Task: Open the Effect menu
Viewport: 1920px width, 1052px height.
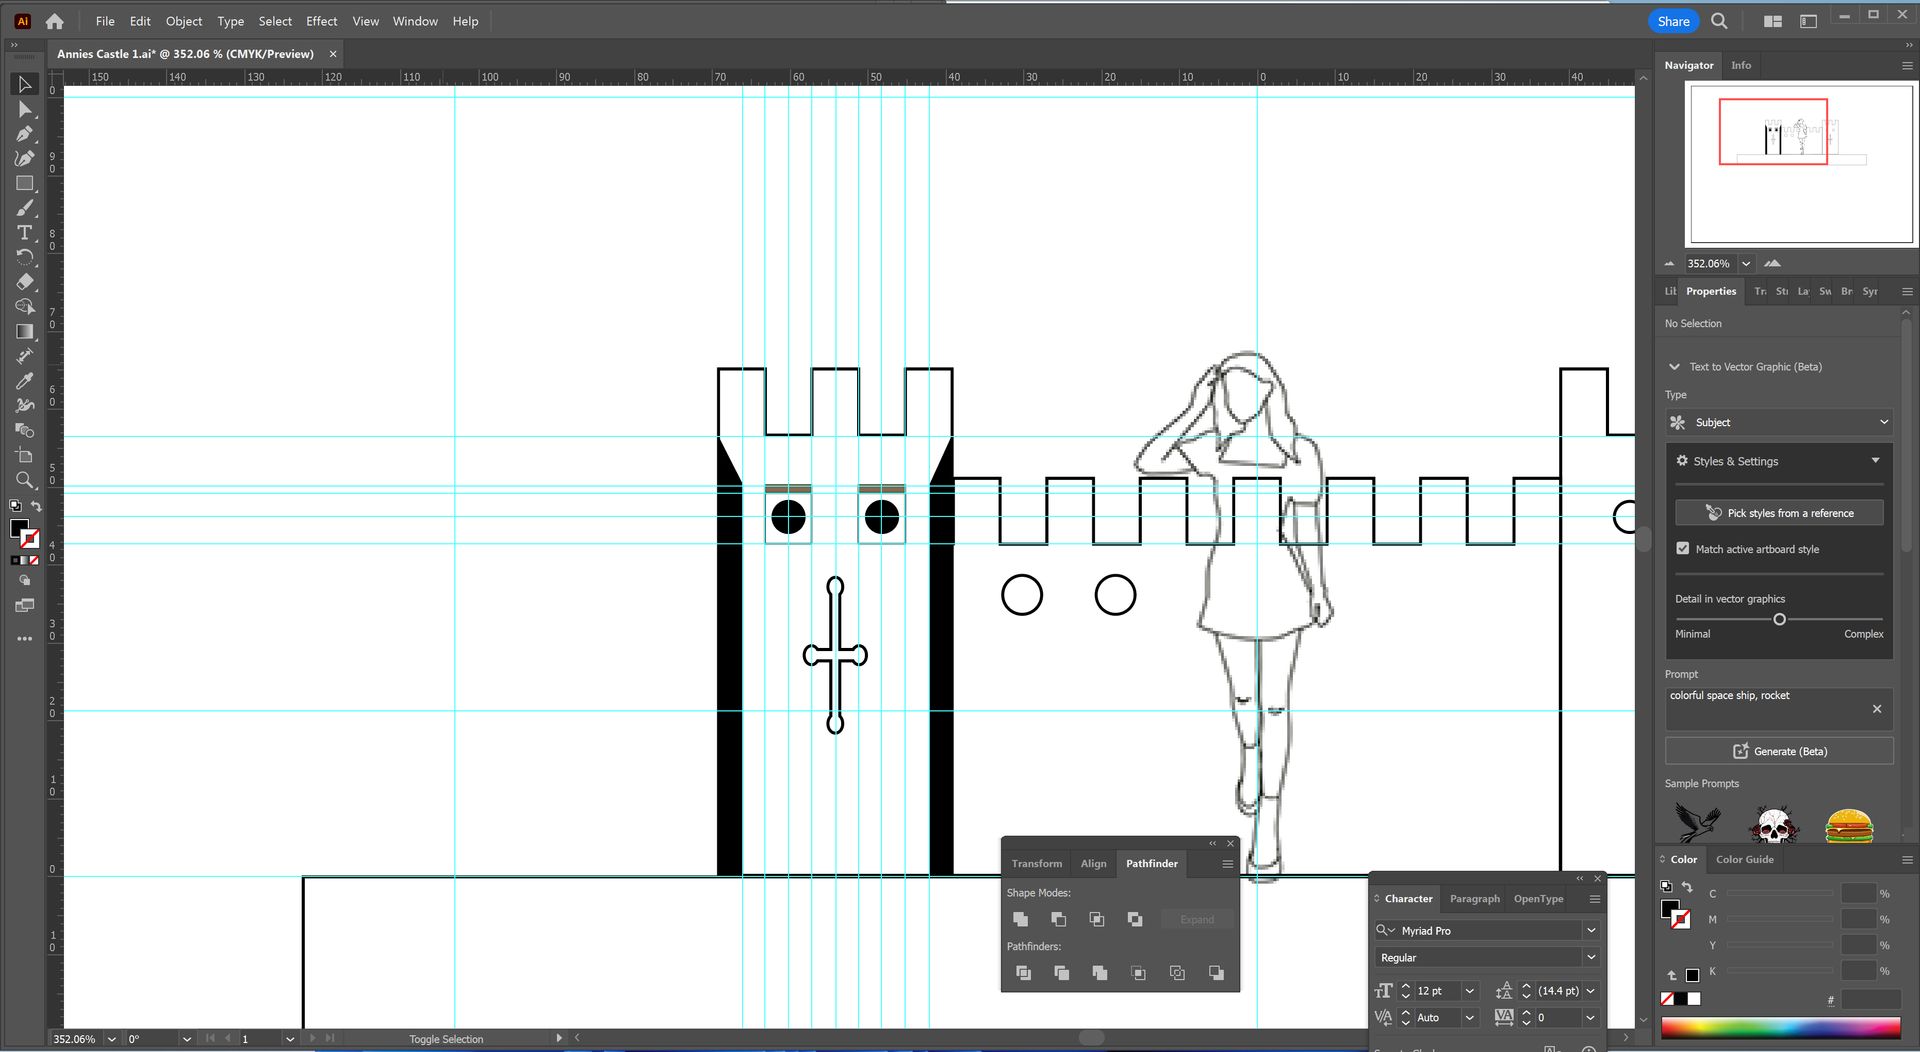Action: pos(321,21)
